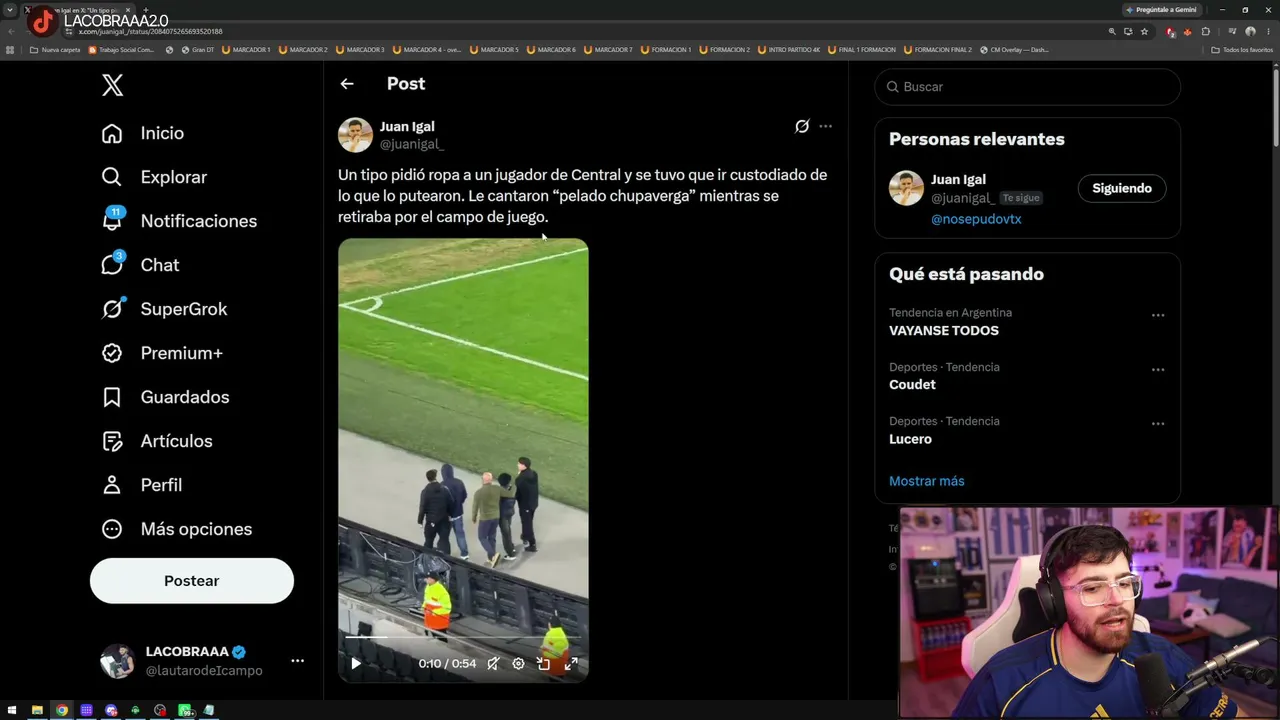
Task: Click the Siguiendo button for Juan Igal
Action: (1122, 188)
